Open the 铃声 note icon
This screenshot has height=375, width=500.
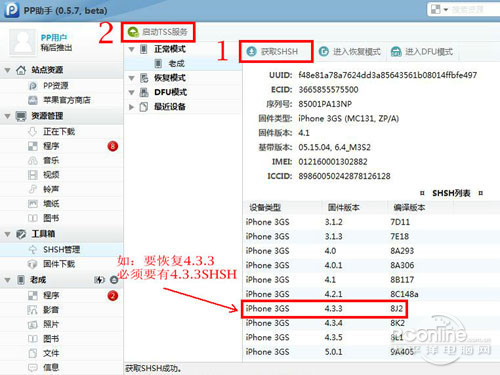tap(33, 189)
